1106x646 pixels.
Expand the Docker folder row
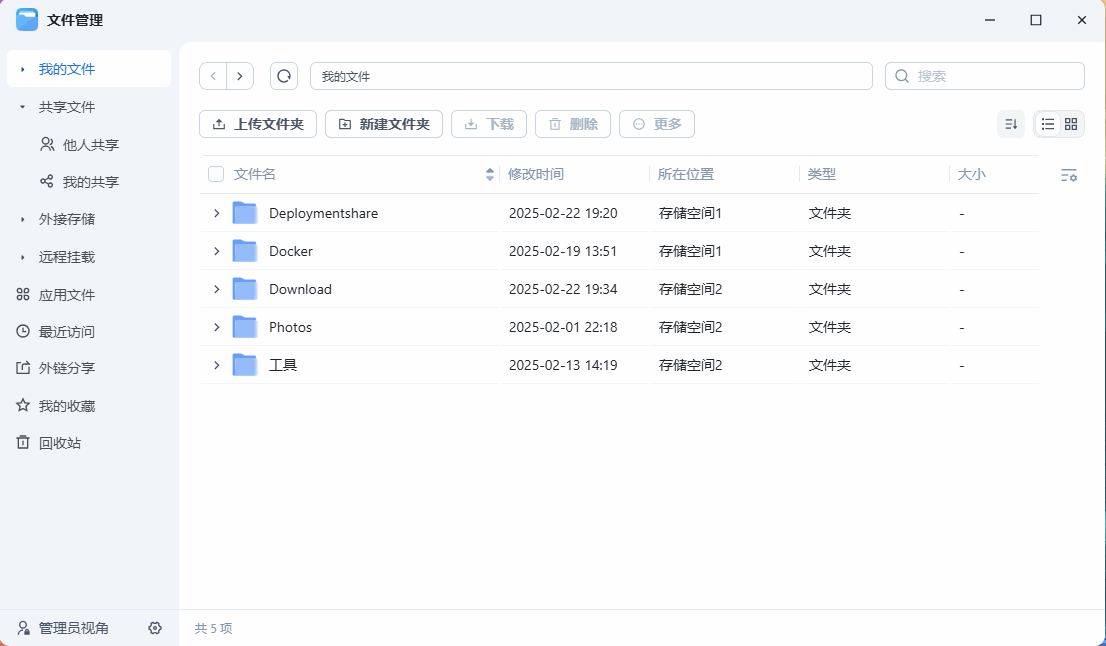tap(217, 251)
